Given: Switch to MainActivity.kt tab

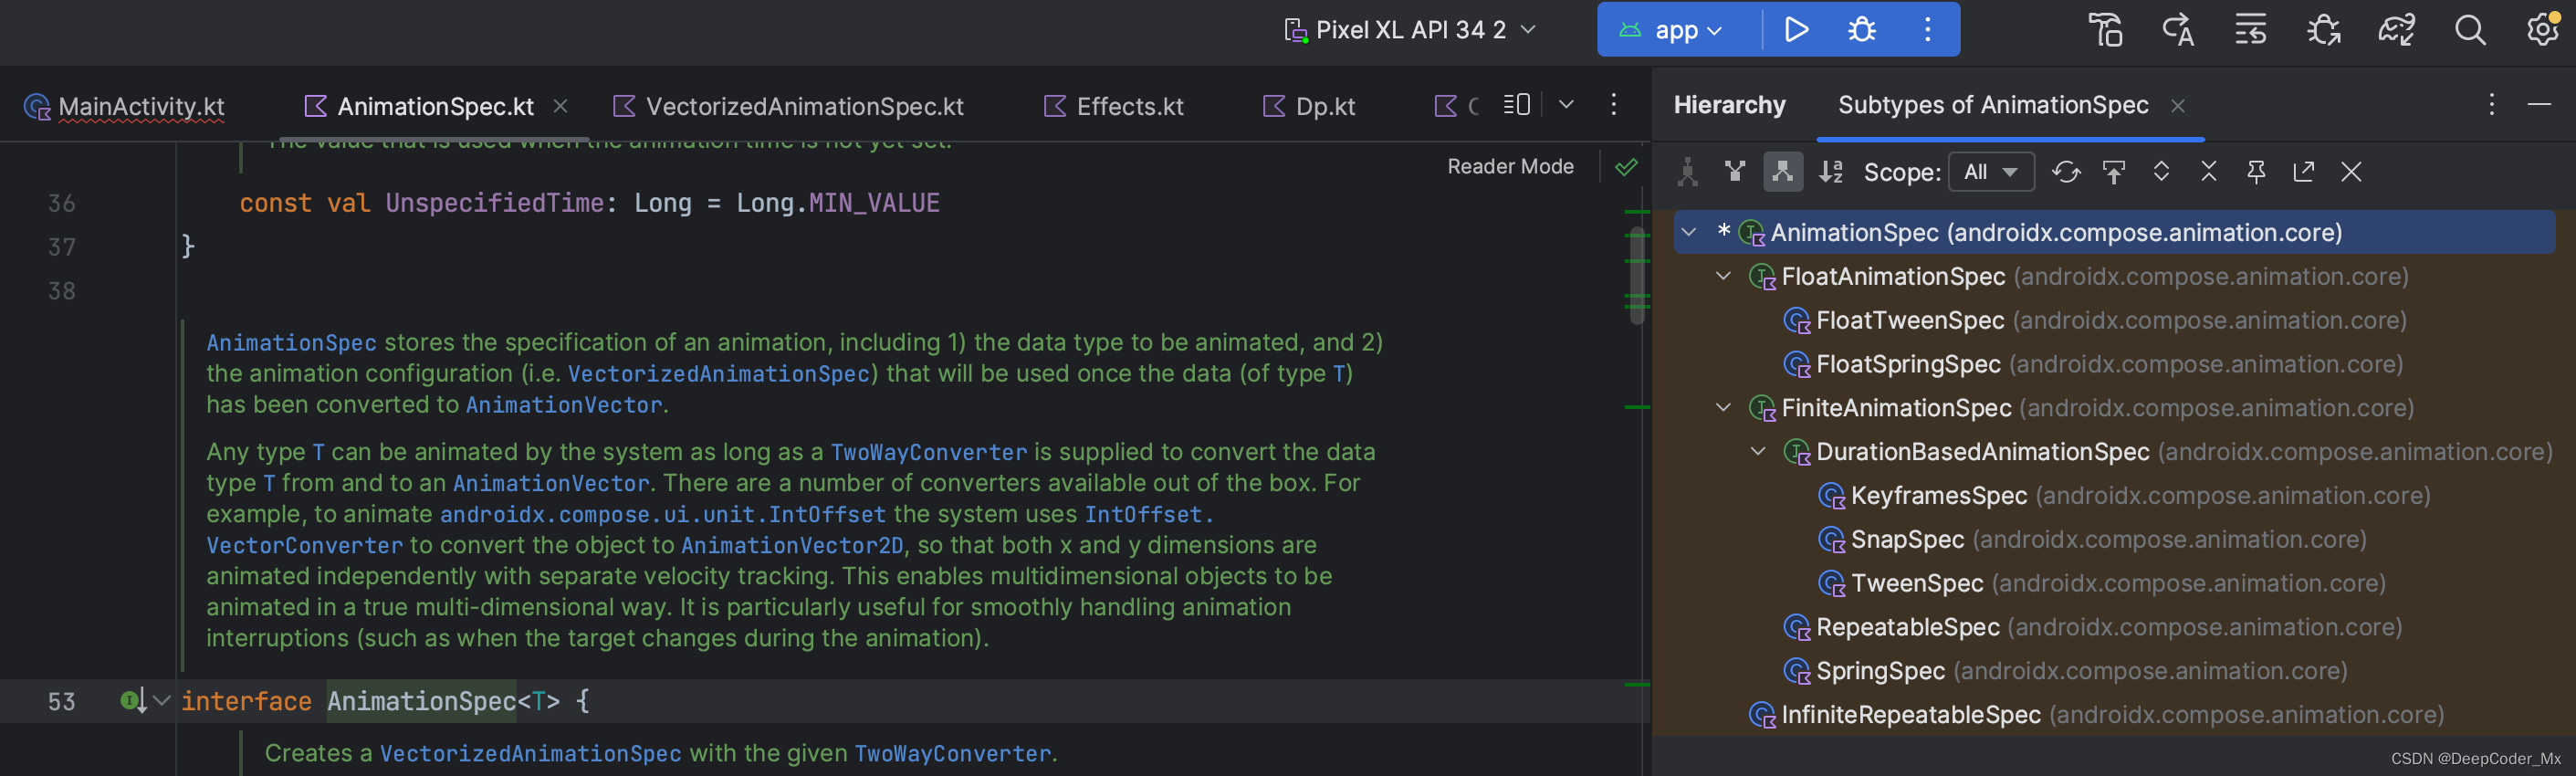Looking at the screenshot, I should [125, 106].
